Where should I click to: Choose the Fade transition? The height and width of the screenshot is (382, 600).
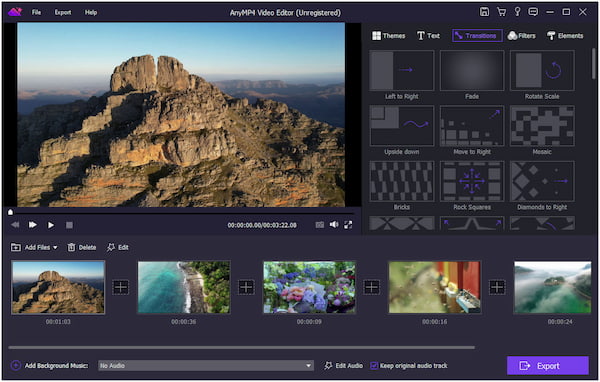[x=472, y=70]
